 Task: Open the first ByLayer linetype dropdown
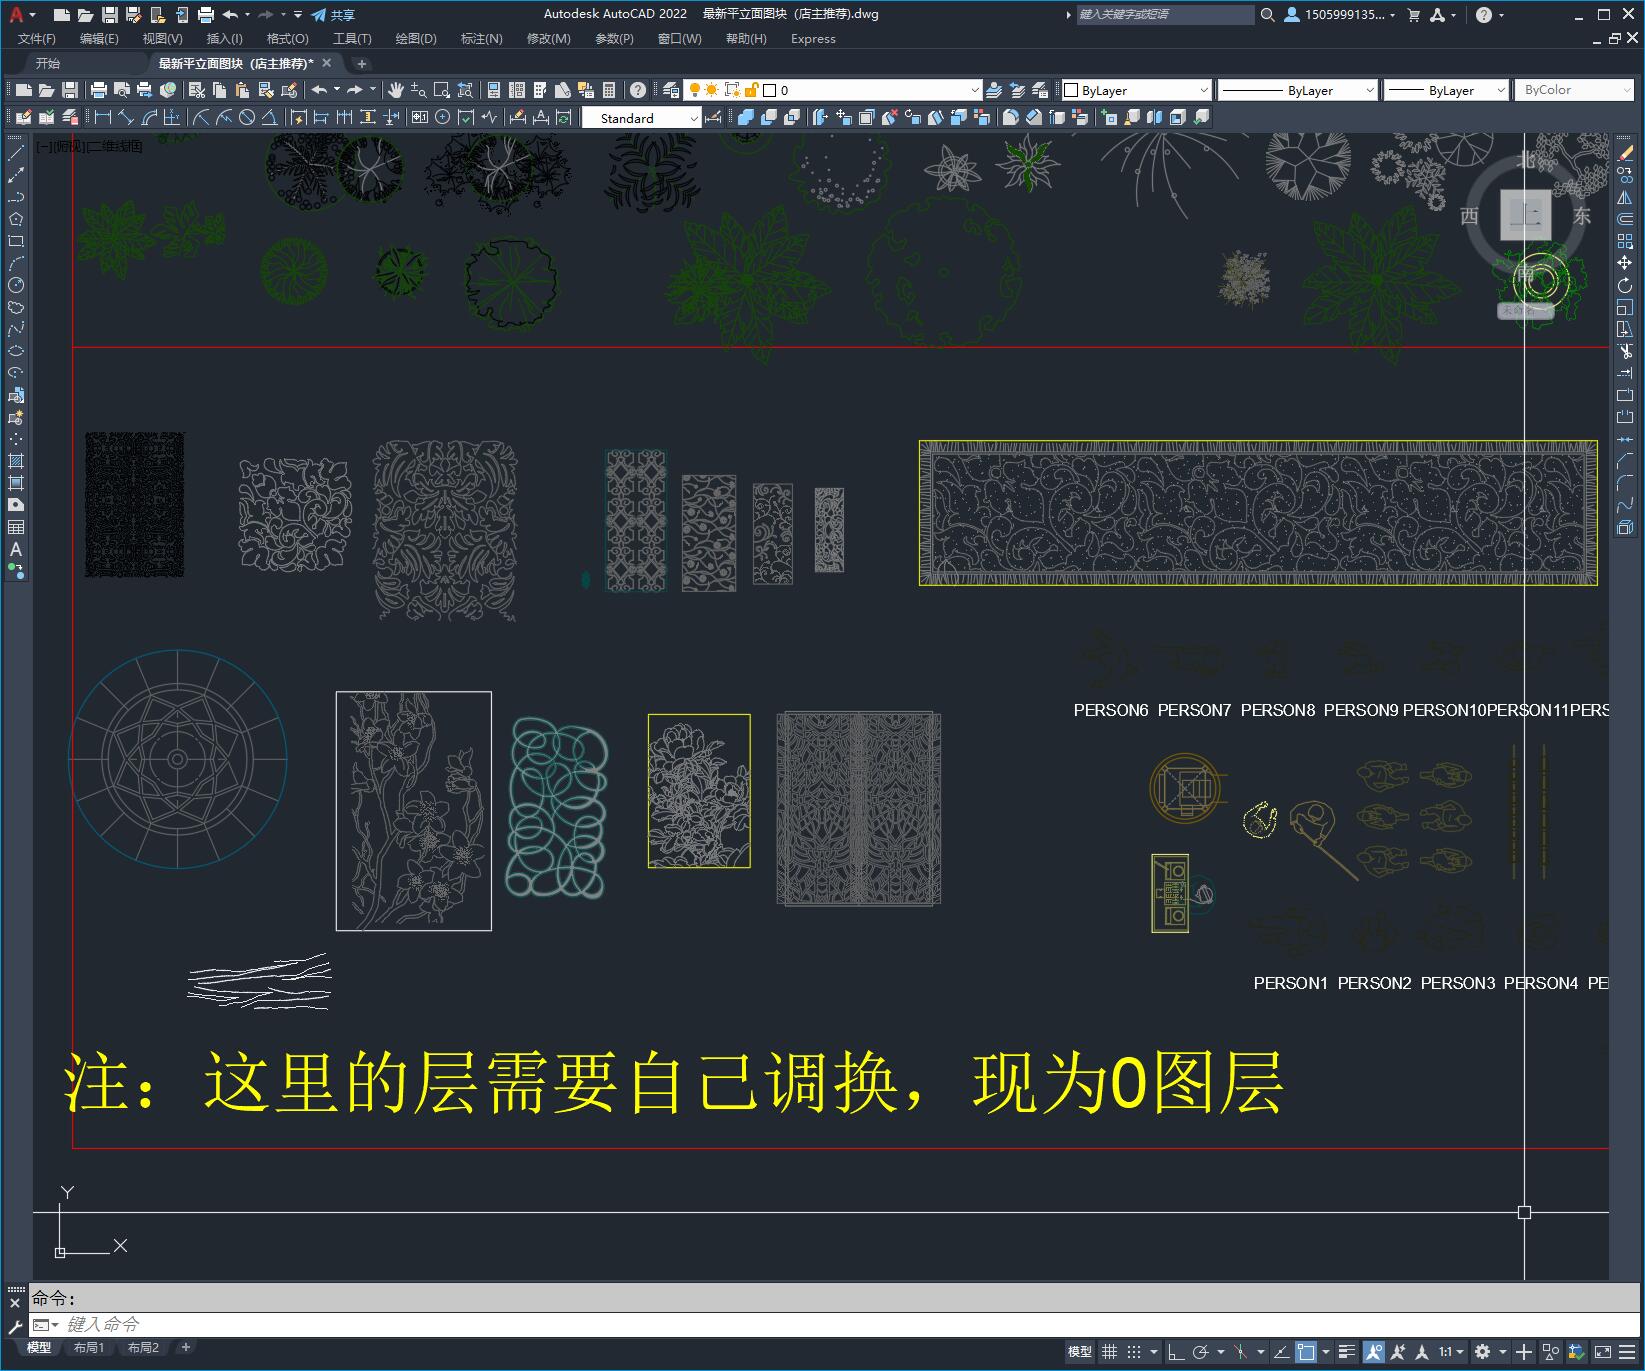coord(1298,90)
